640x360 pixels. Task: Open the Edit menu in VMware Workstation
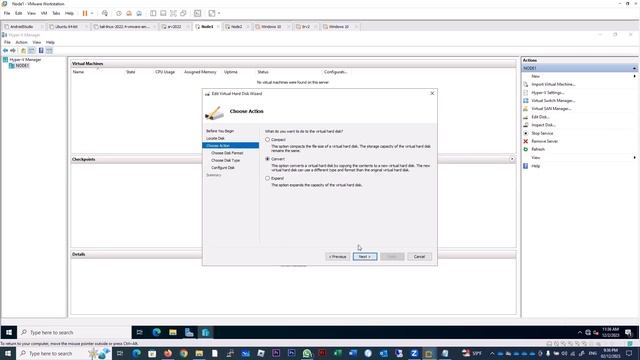click(x=18, y=13)
